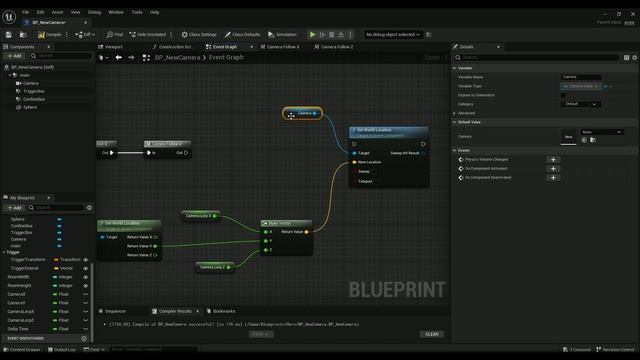Viewport: 640px width, 360px height.
Task: Navigate forward with the graph forward arrow
Action: click(131, 58)
